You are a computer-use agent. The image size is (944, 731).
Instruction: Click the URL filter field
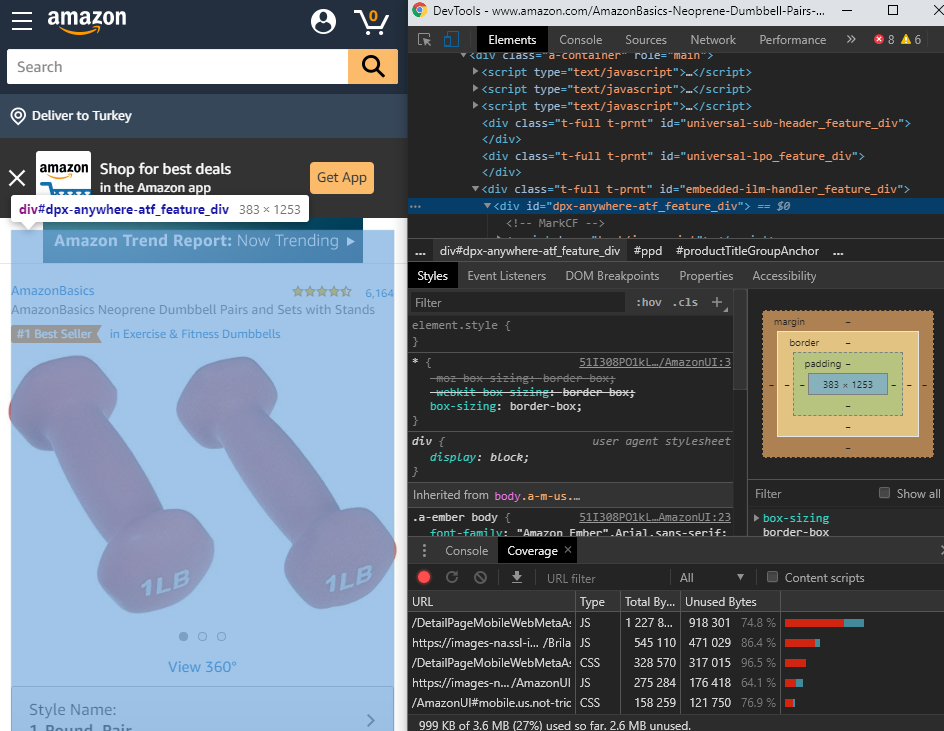[604, 578]
